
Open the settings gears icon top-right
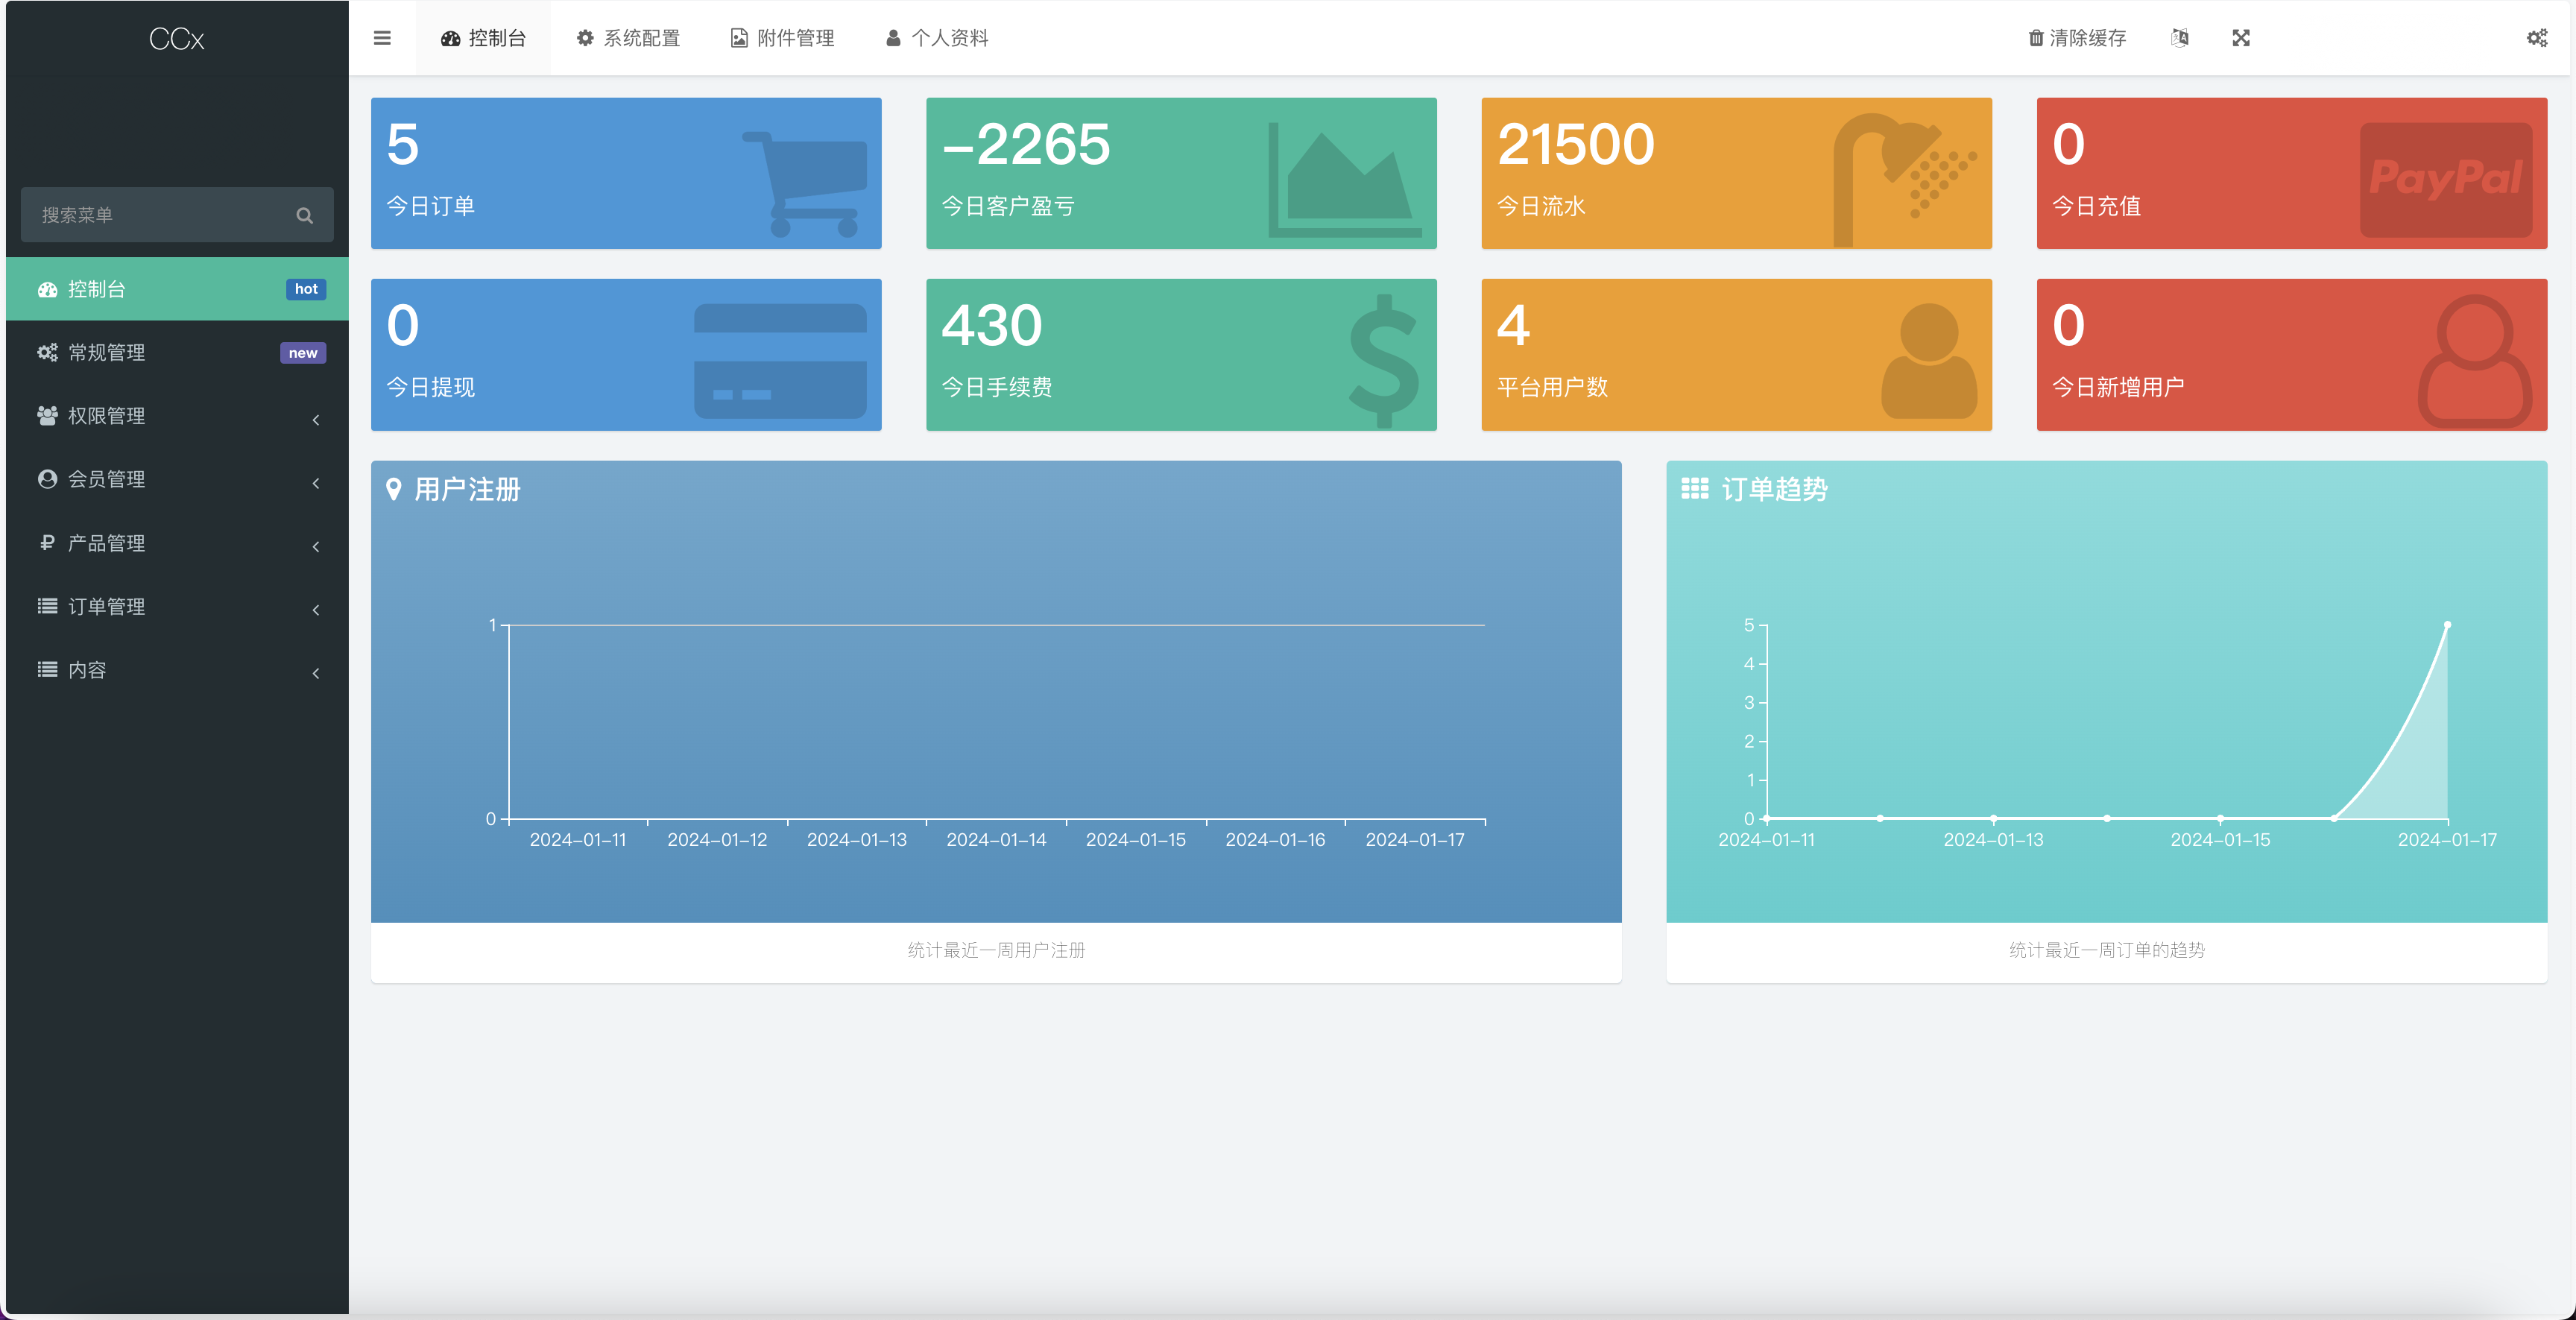[x=2536, y=38]
